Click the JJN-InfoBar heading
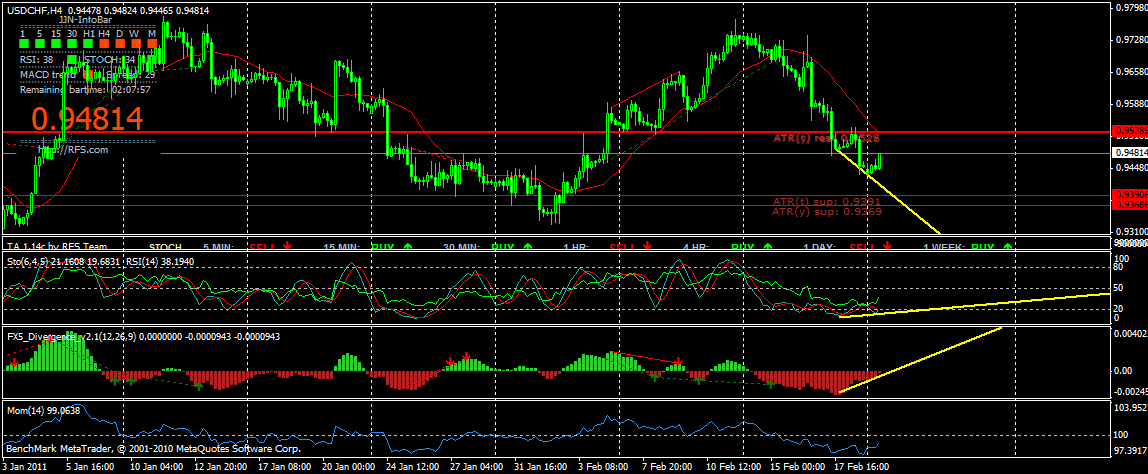Viewport: 1148px width, 474px height. [85, 20]
